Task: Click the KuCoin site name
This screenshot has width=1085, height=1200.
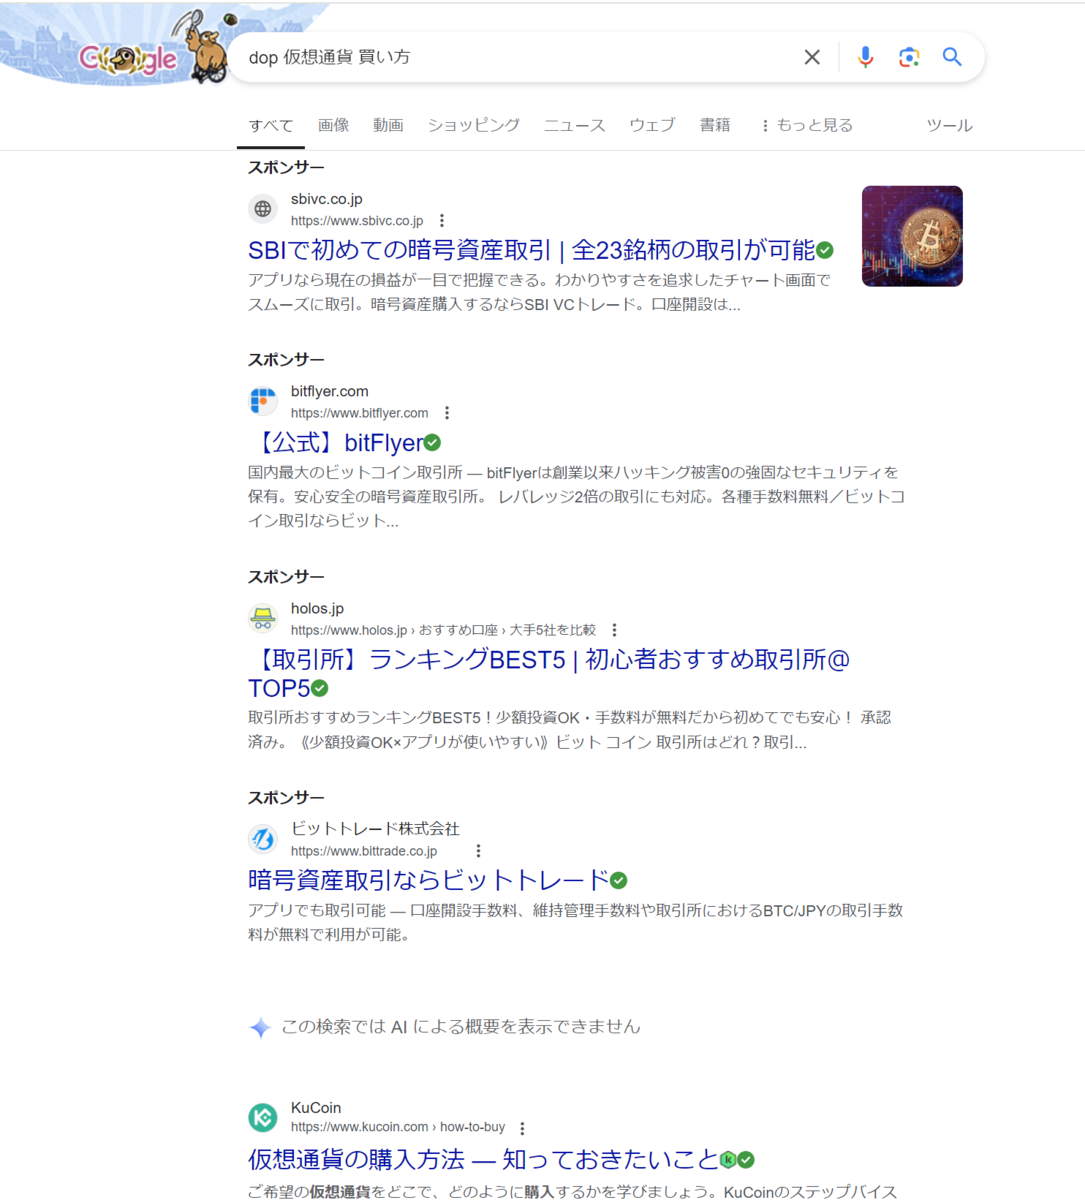Action: pos(316,1107)
